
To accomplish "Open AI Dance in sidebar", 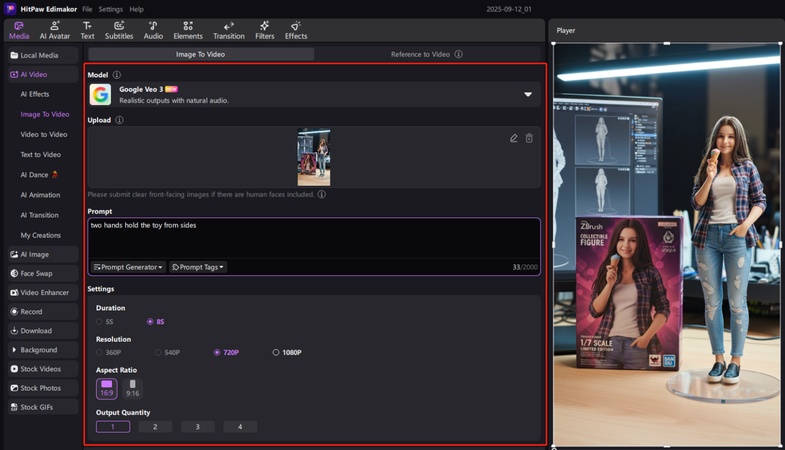I will (39, 175).
